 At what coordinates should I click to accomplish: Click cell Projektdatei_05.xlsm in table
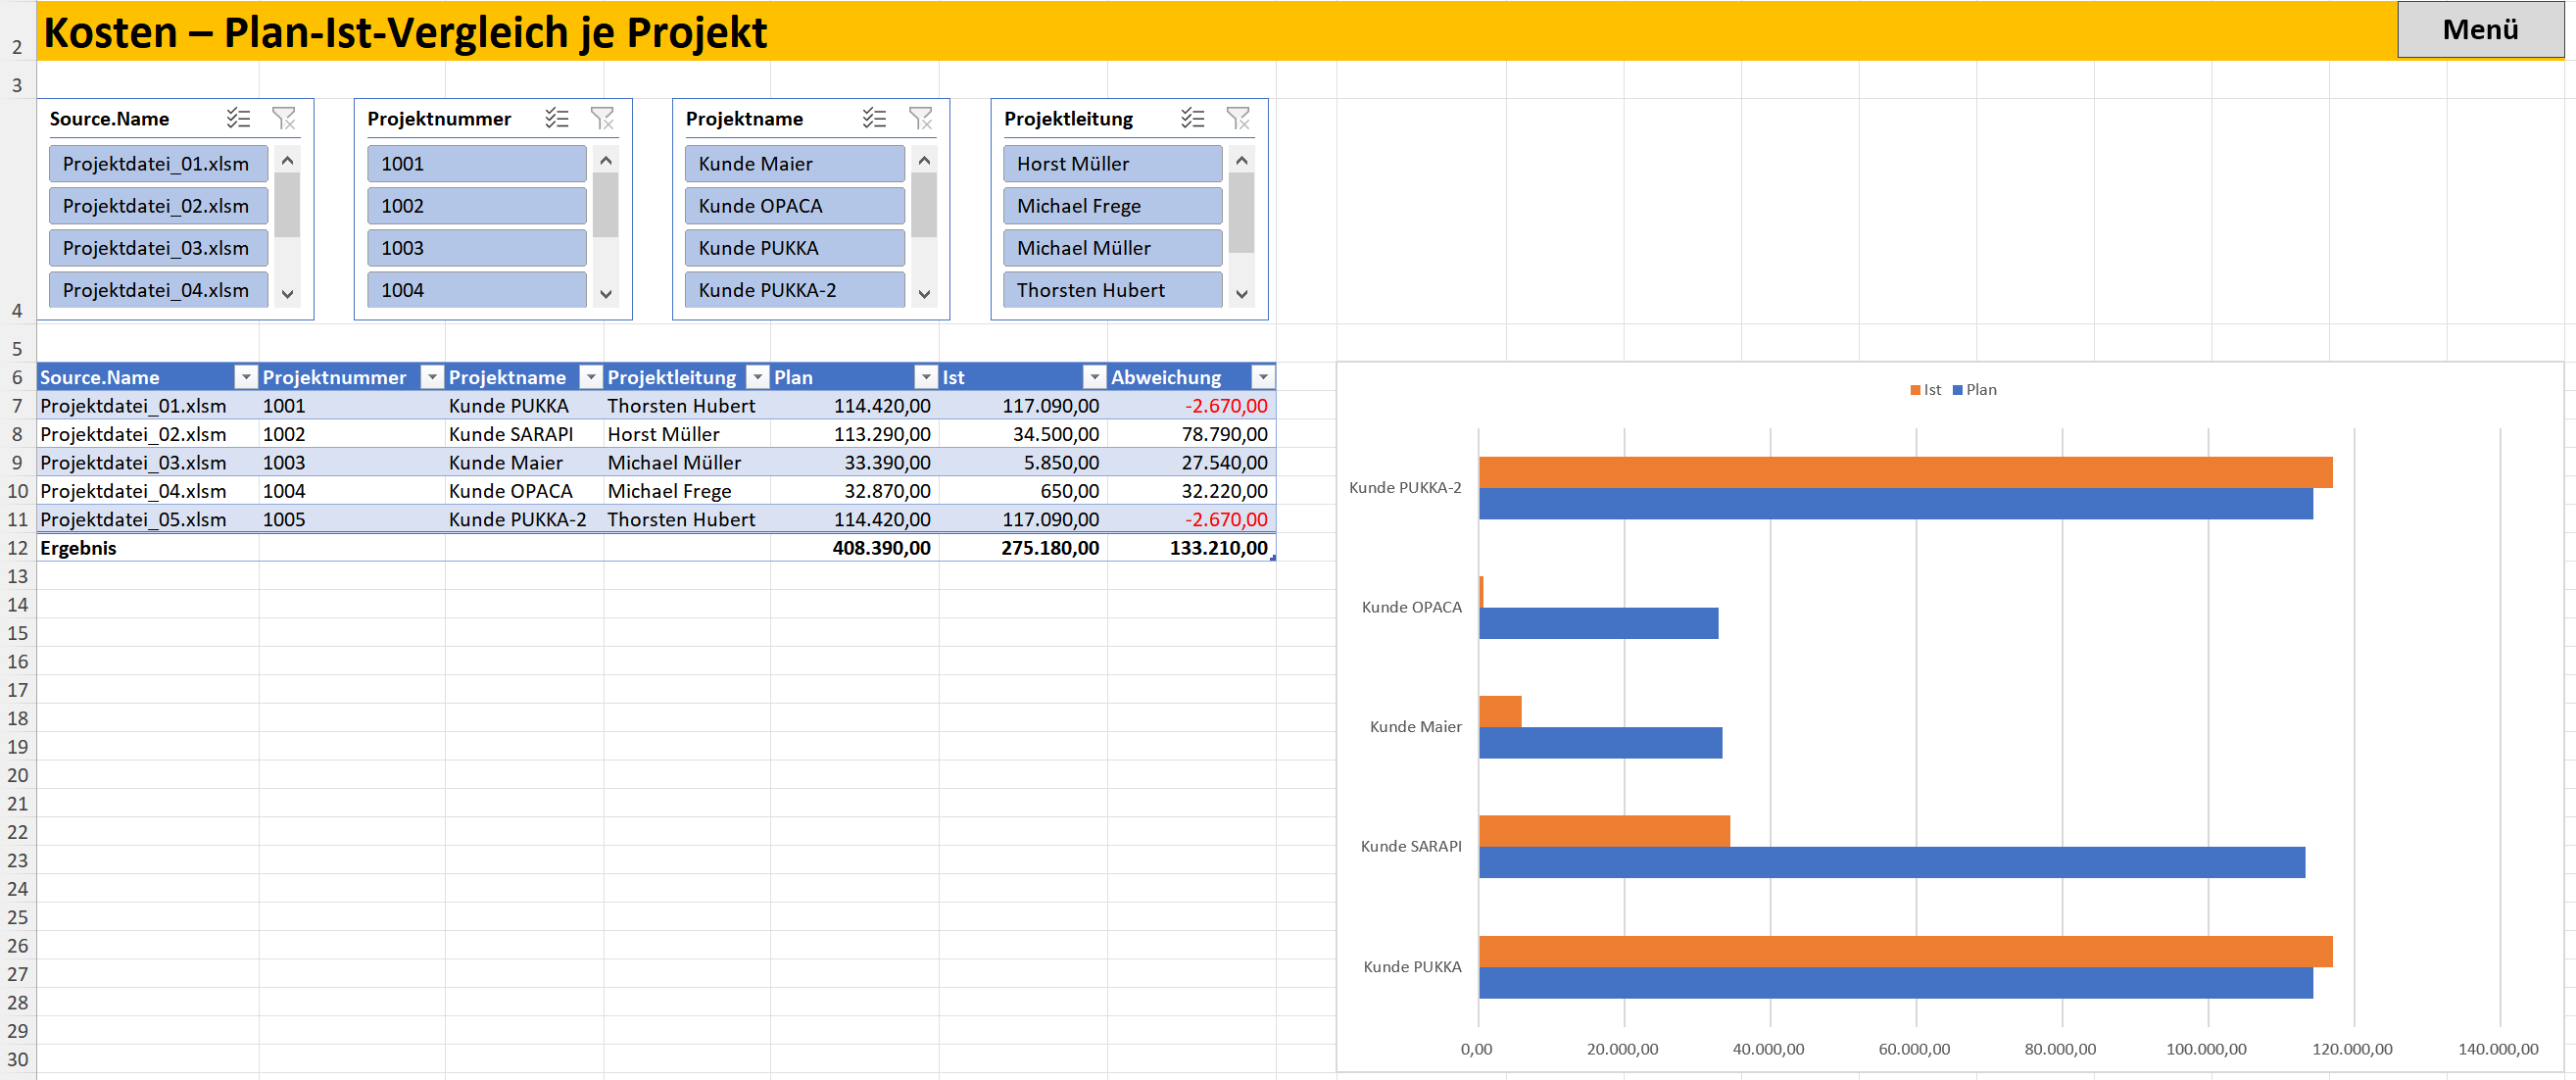click(x=148, y=519)
